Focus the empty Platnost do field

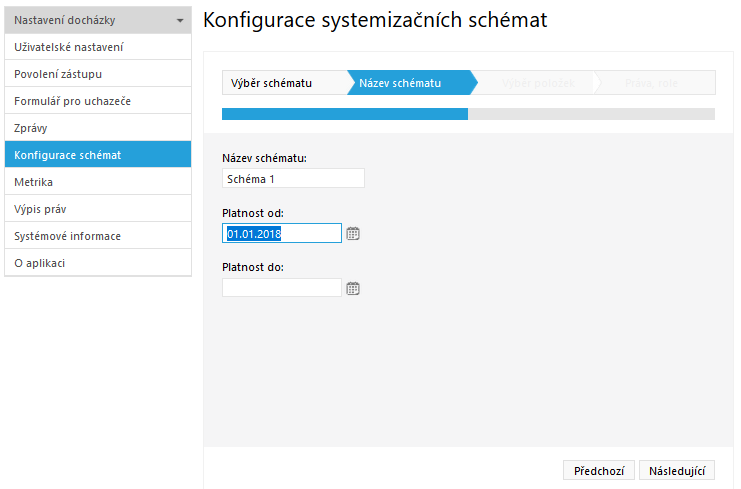pos(282,288)
